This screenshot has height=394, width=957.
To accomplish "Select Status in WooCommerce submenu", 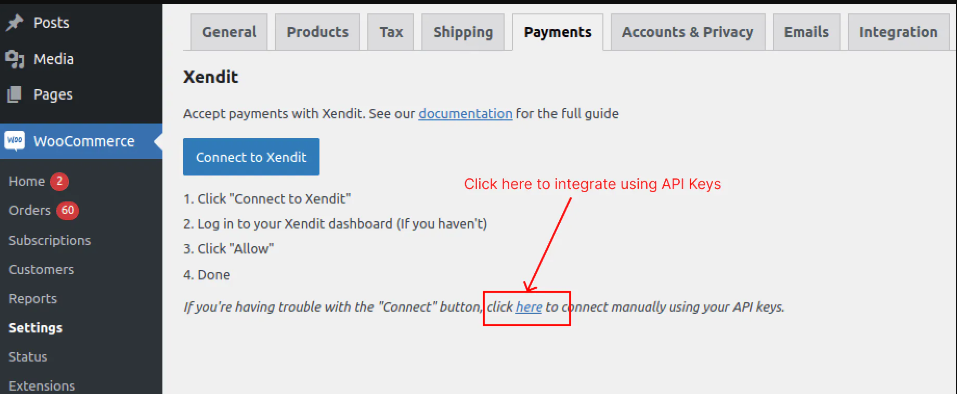I will point(27,357).
